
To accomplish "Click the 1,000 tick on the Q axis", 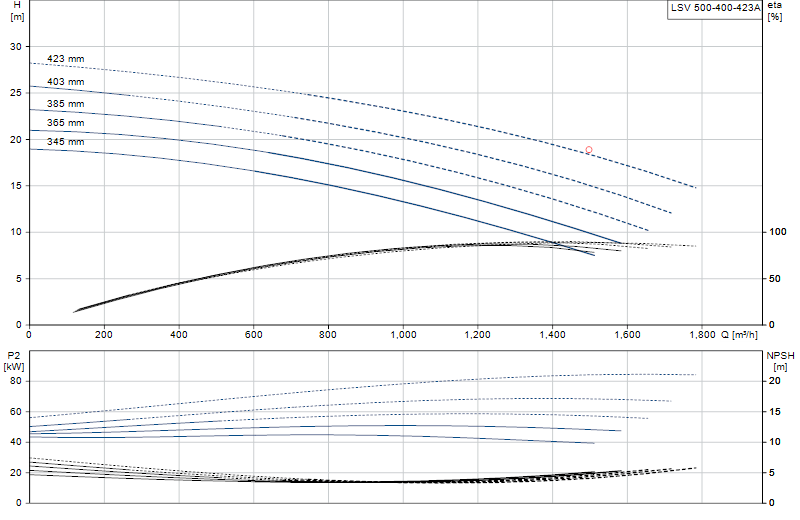I will 404,335.
